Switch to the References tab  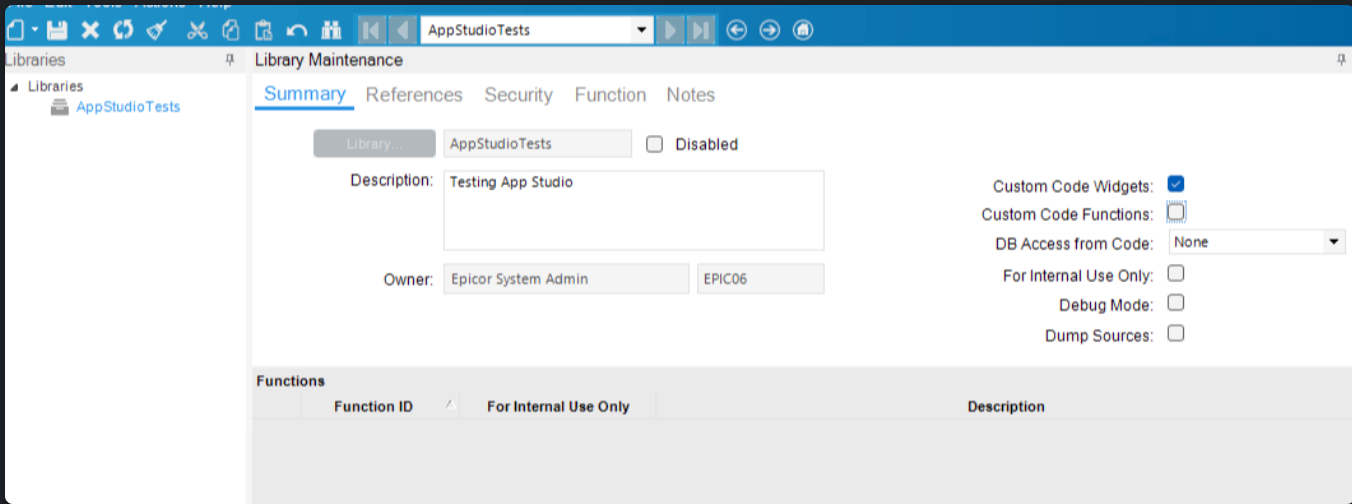click(414, 95)
